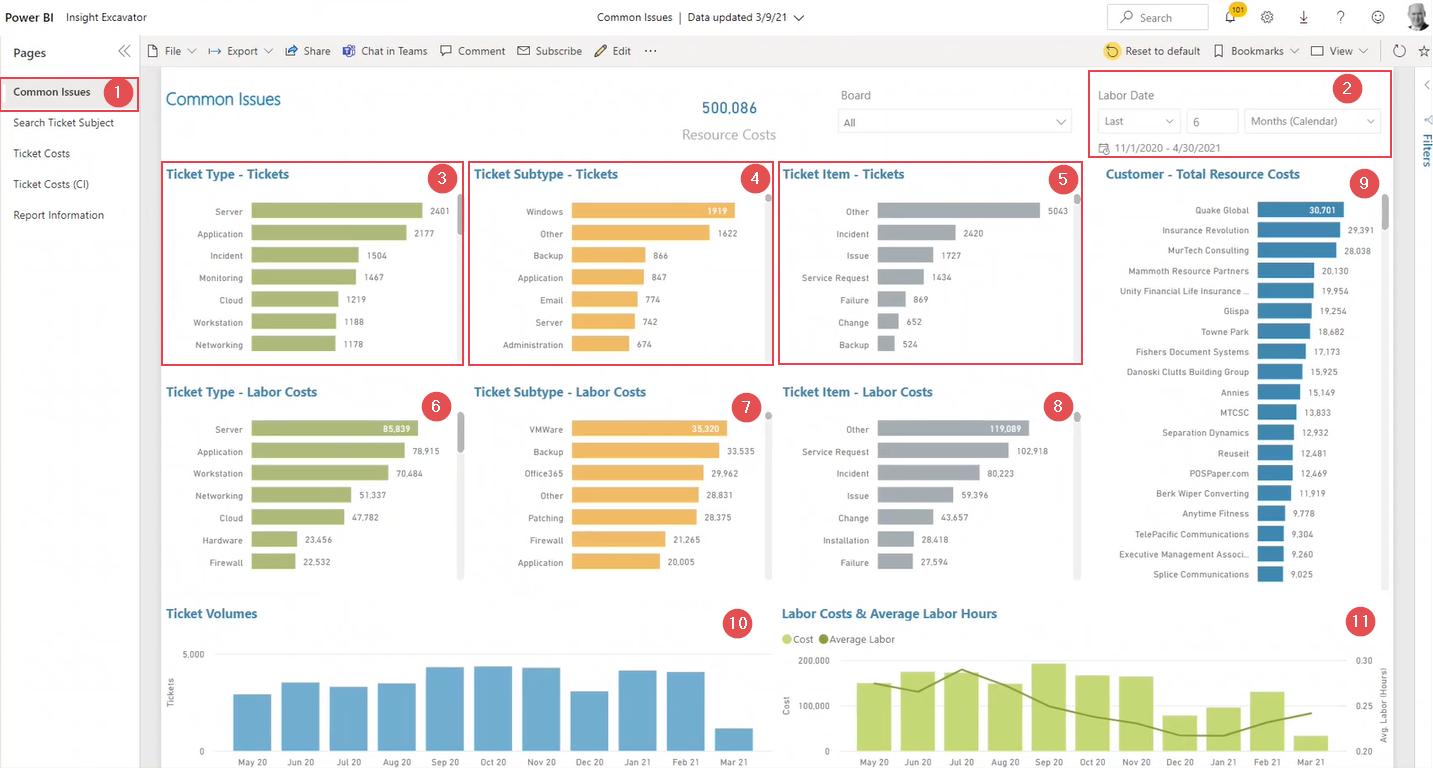Select the Quake Global customer bar
The image size is (1433, 768).
1301,210
